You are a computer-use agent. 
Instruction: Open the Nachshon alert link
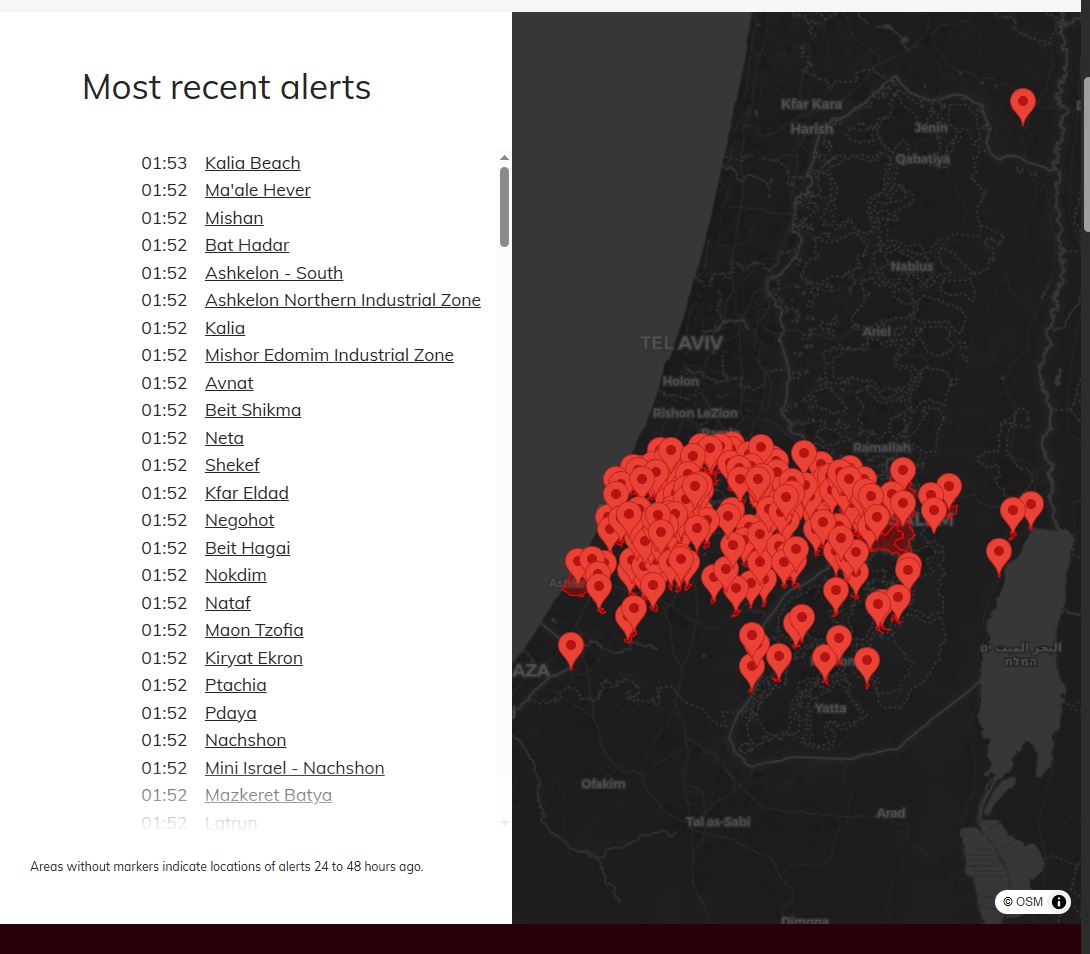pos(245,740)
